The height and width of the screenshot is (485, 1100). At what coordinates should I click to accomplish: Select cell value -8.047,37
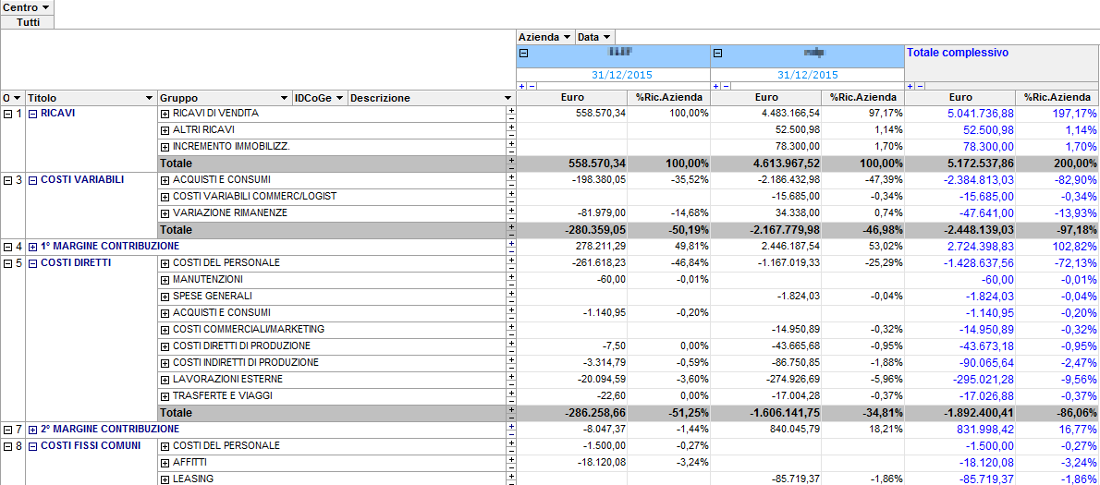click(604, 429)
